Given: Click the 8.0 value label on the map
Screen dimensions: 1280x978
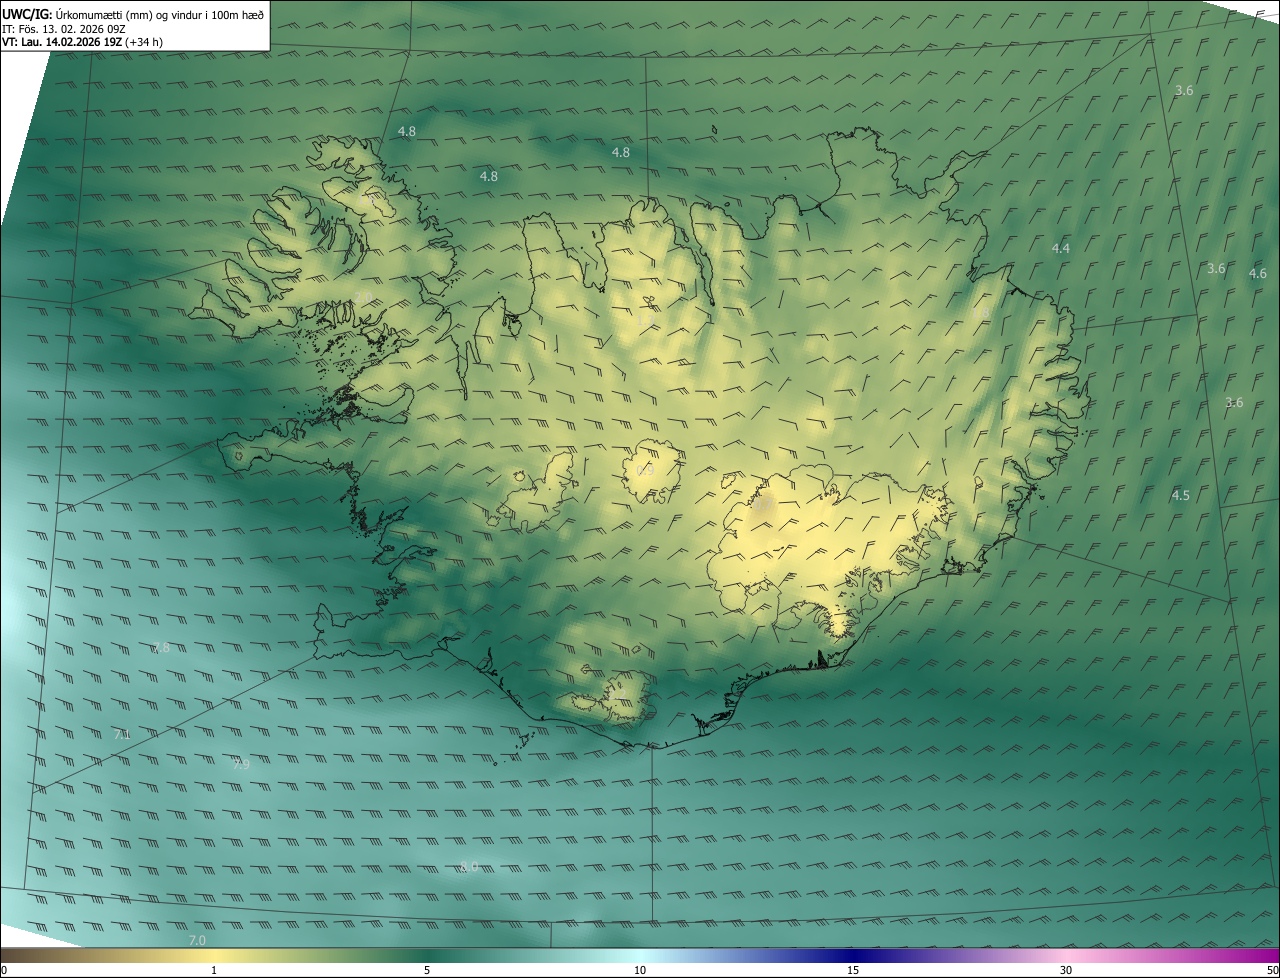Looking at the screenshot, I should pos(469,866).
